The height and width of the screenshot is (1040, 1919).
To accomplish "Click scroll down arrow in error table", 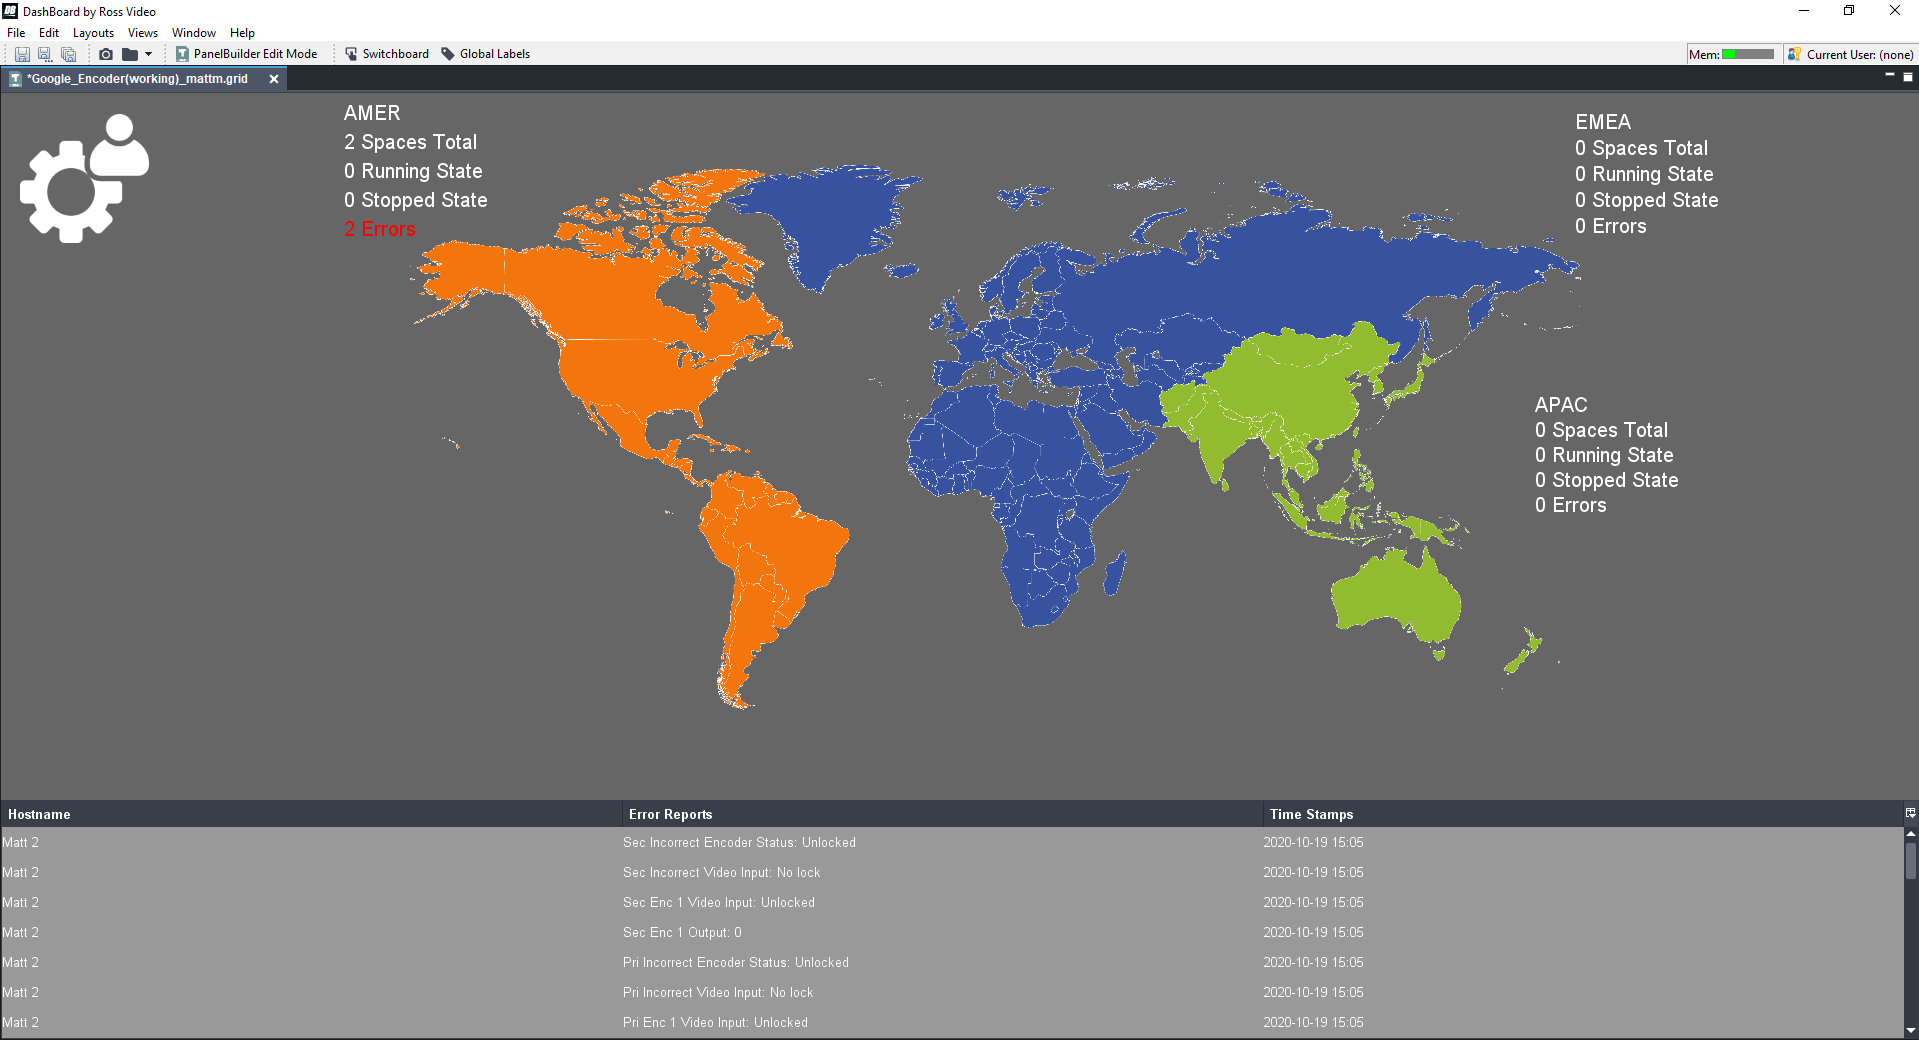I will click(x=1910, y=1030).
